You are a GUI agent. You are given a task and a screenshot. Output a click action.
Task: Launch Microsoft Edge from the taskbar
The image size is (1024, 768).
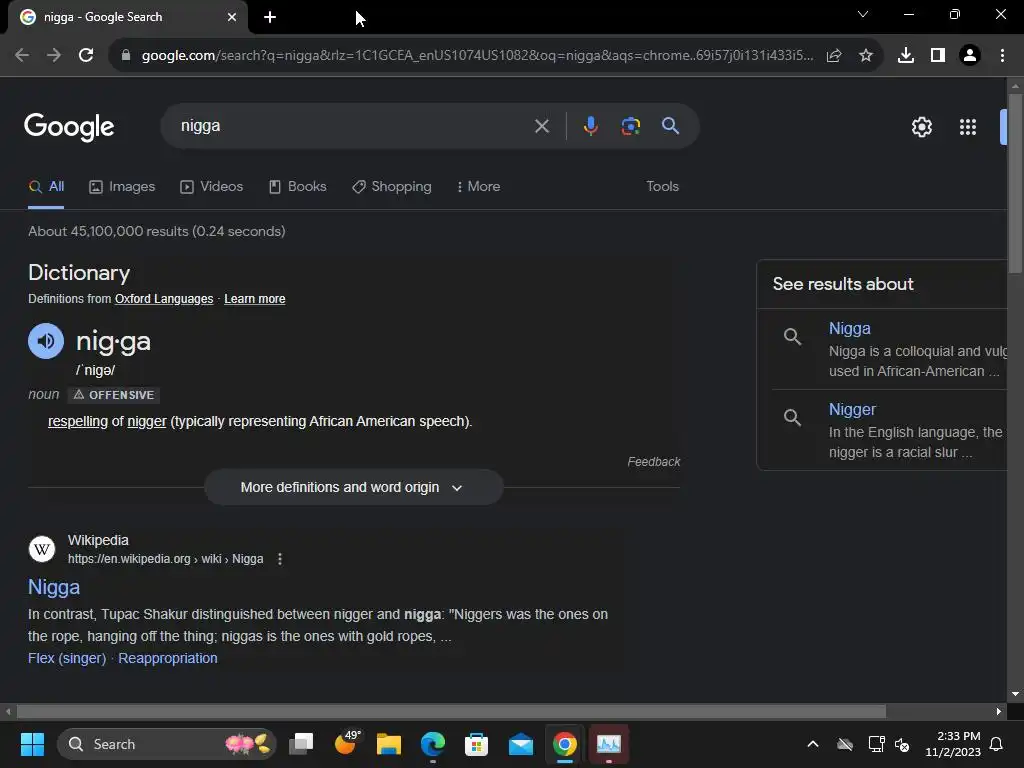point(432,744)
